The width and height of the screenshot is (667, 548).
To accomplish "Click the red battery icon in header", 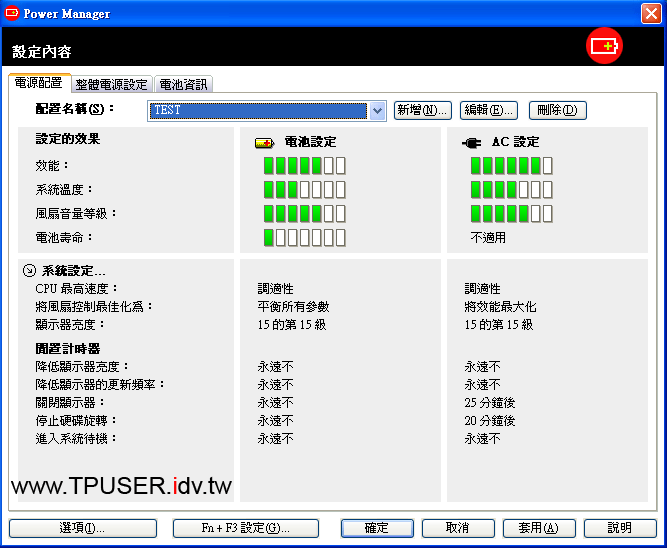I will click(x=604, y=46).
